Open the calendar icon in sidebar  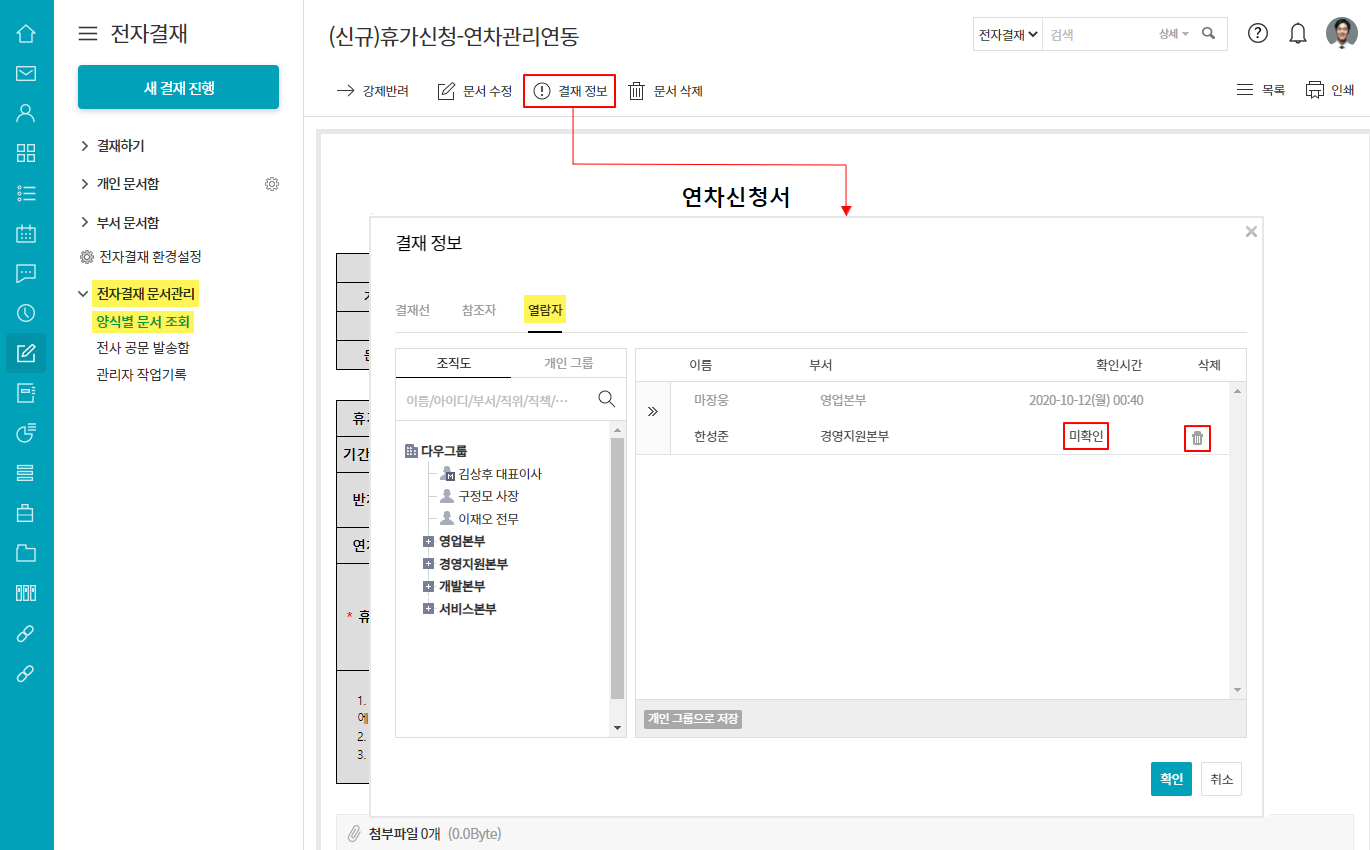(x=26, y=234)
